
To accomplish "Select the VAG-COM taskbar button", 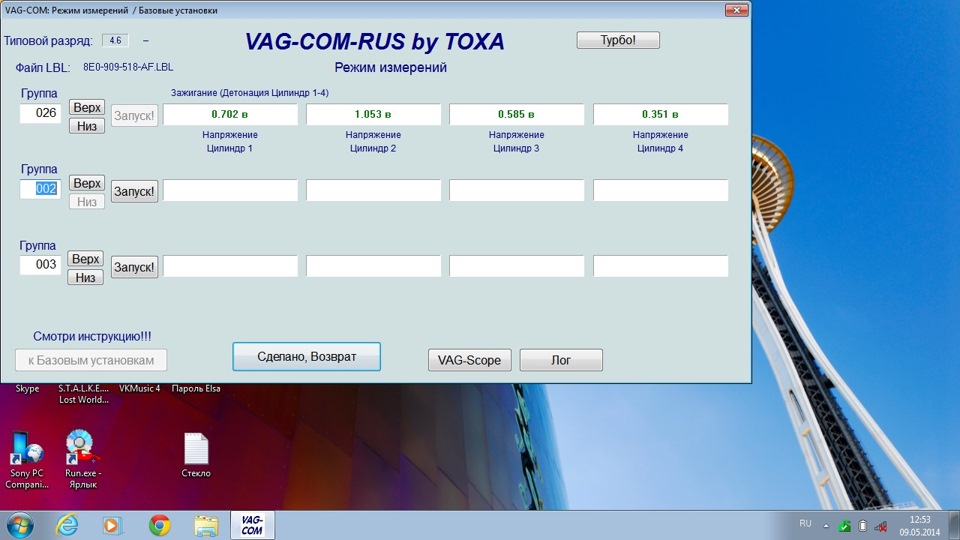I will point(252,525).
